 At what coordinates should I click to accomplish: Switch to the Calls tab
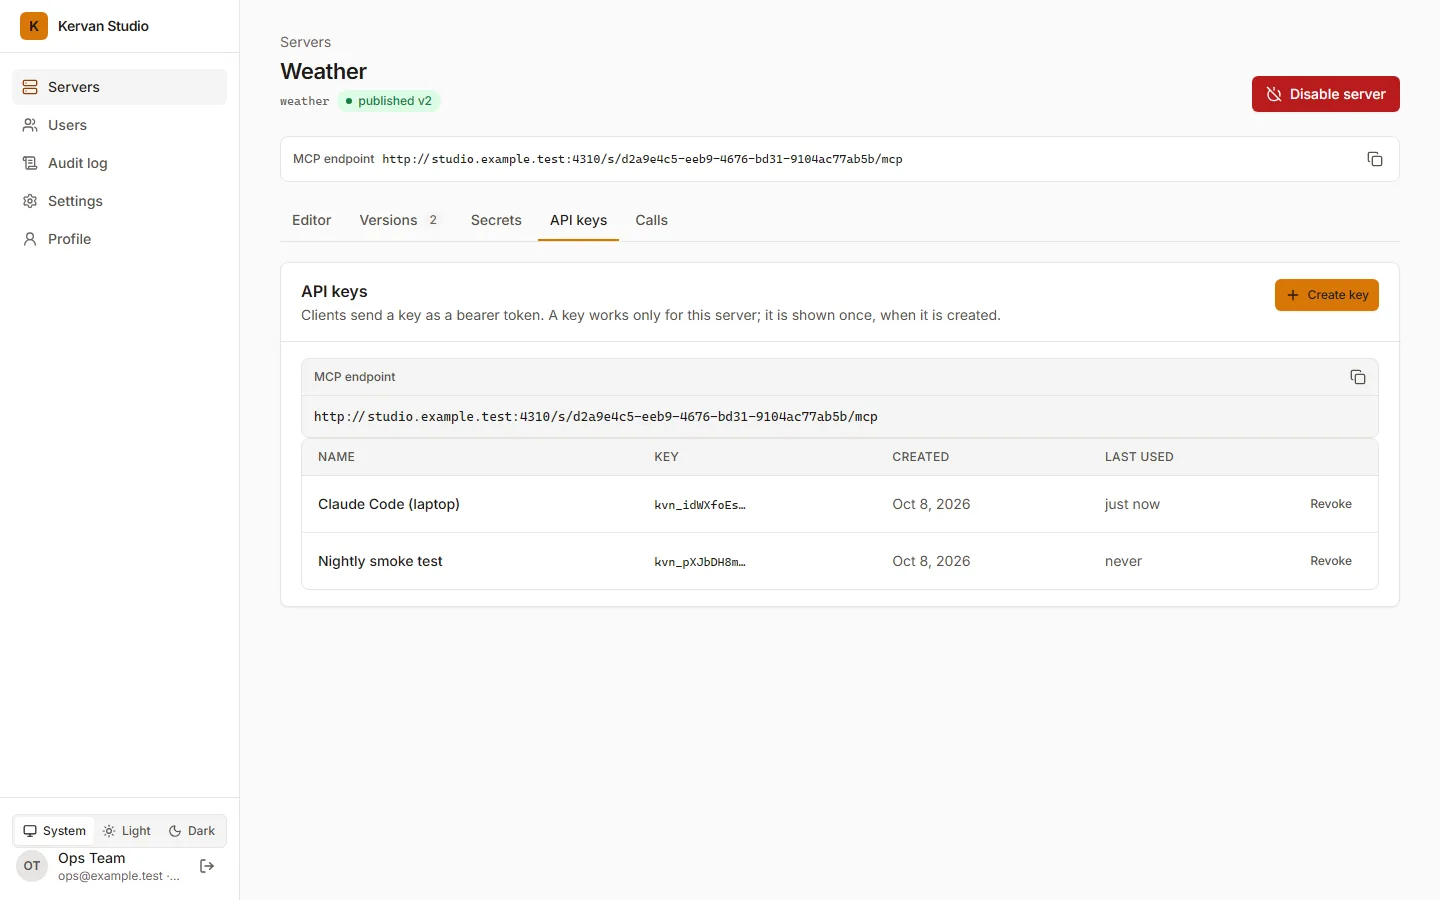pos(651,220)
